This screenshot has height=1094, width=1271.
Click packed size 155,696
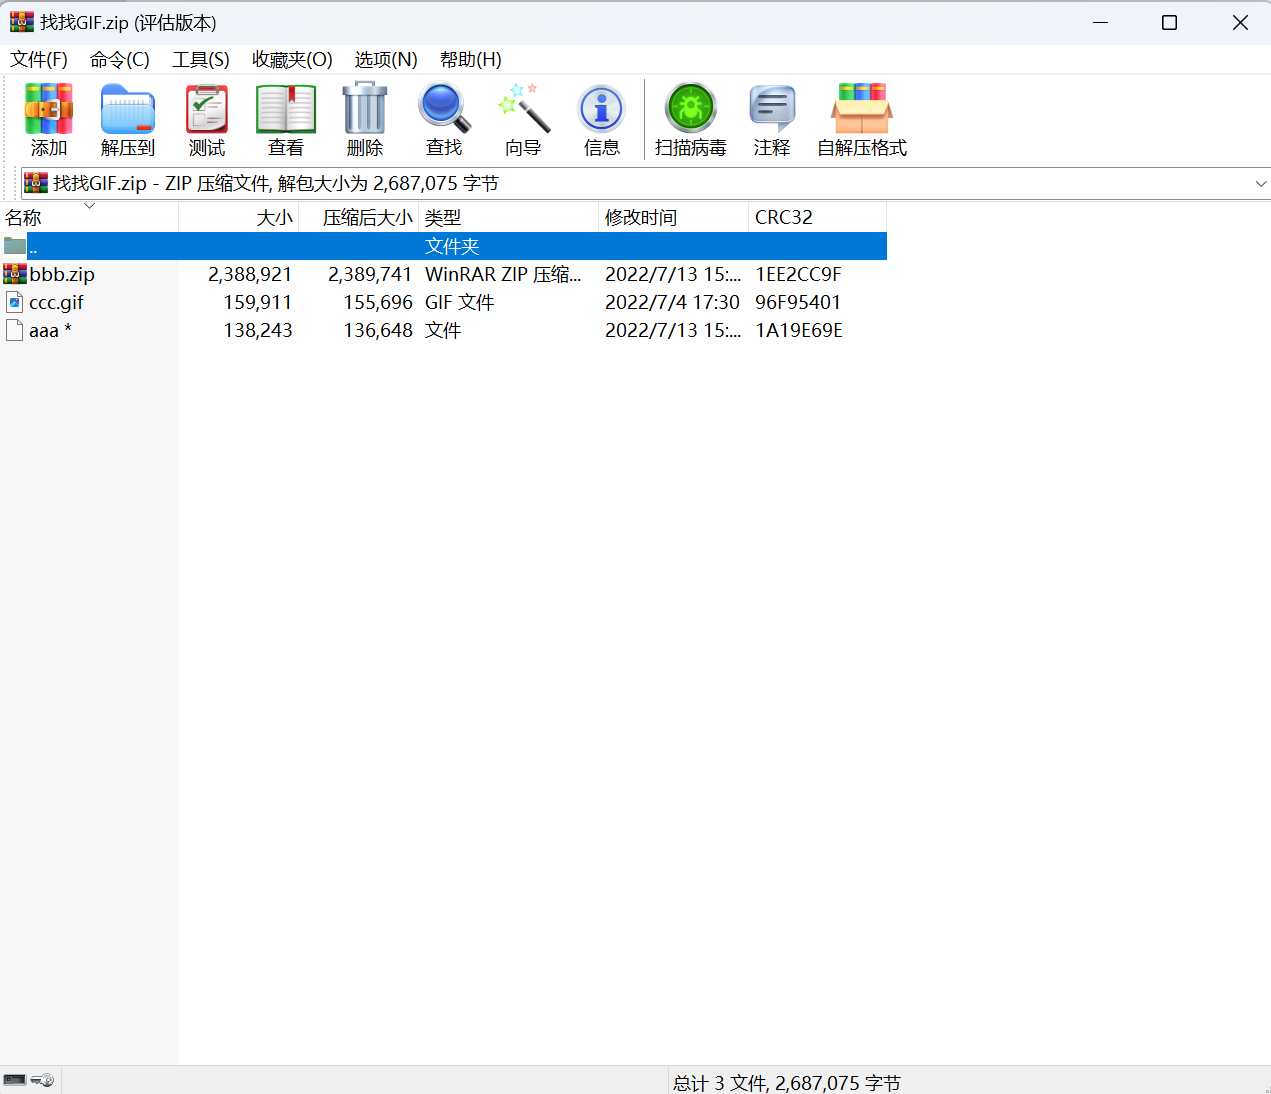pos(378,302)
